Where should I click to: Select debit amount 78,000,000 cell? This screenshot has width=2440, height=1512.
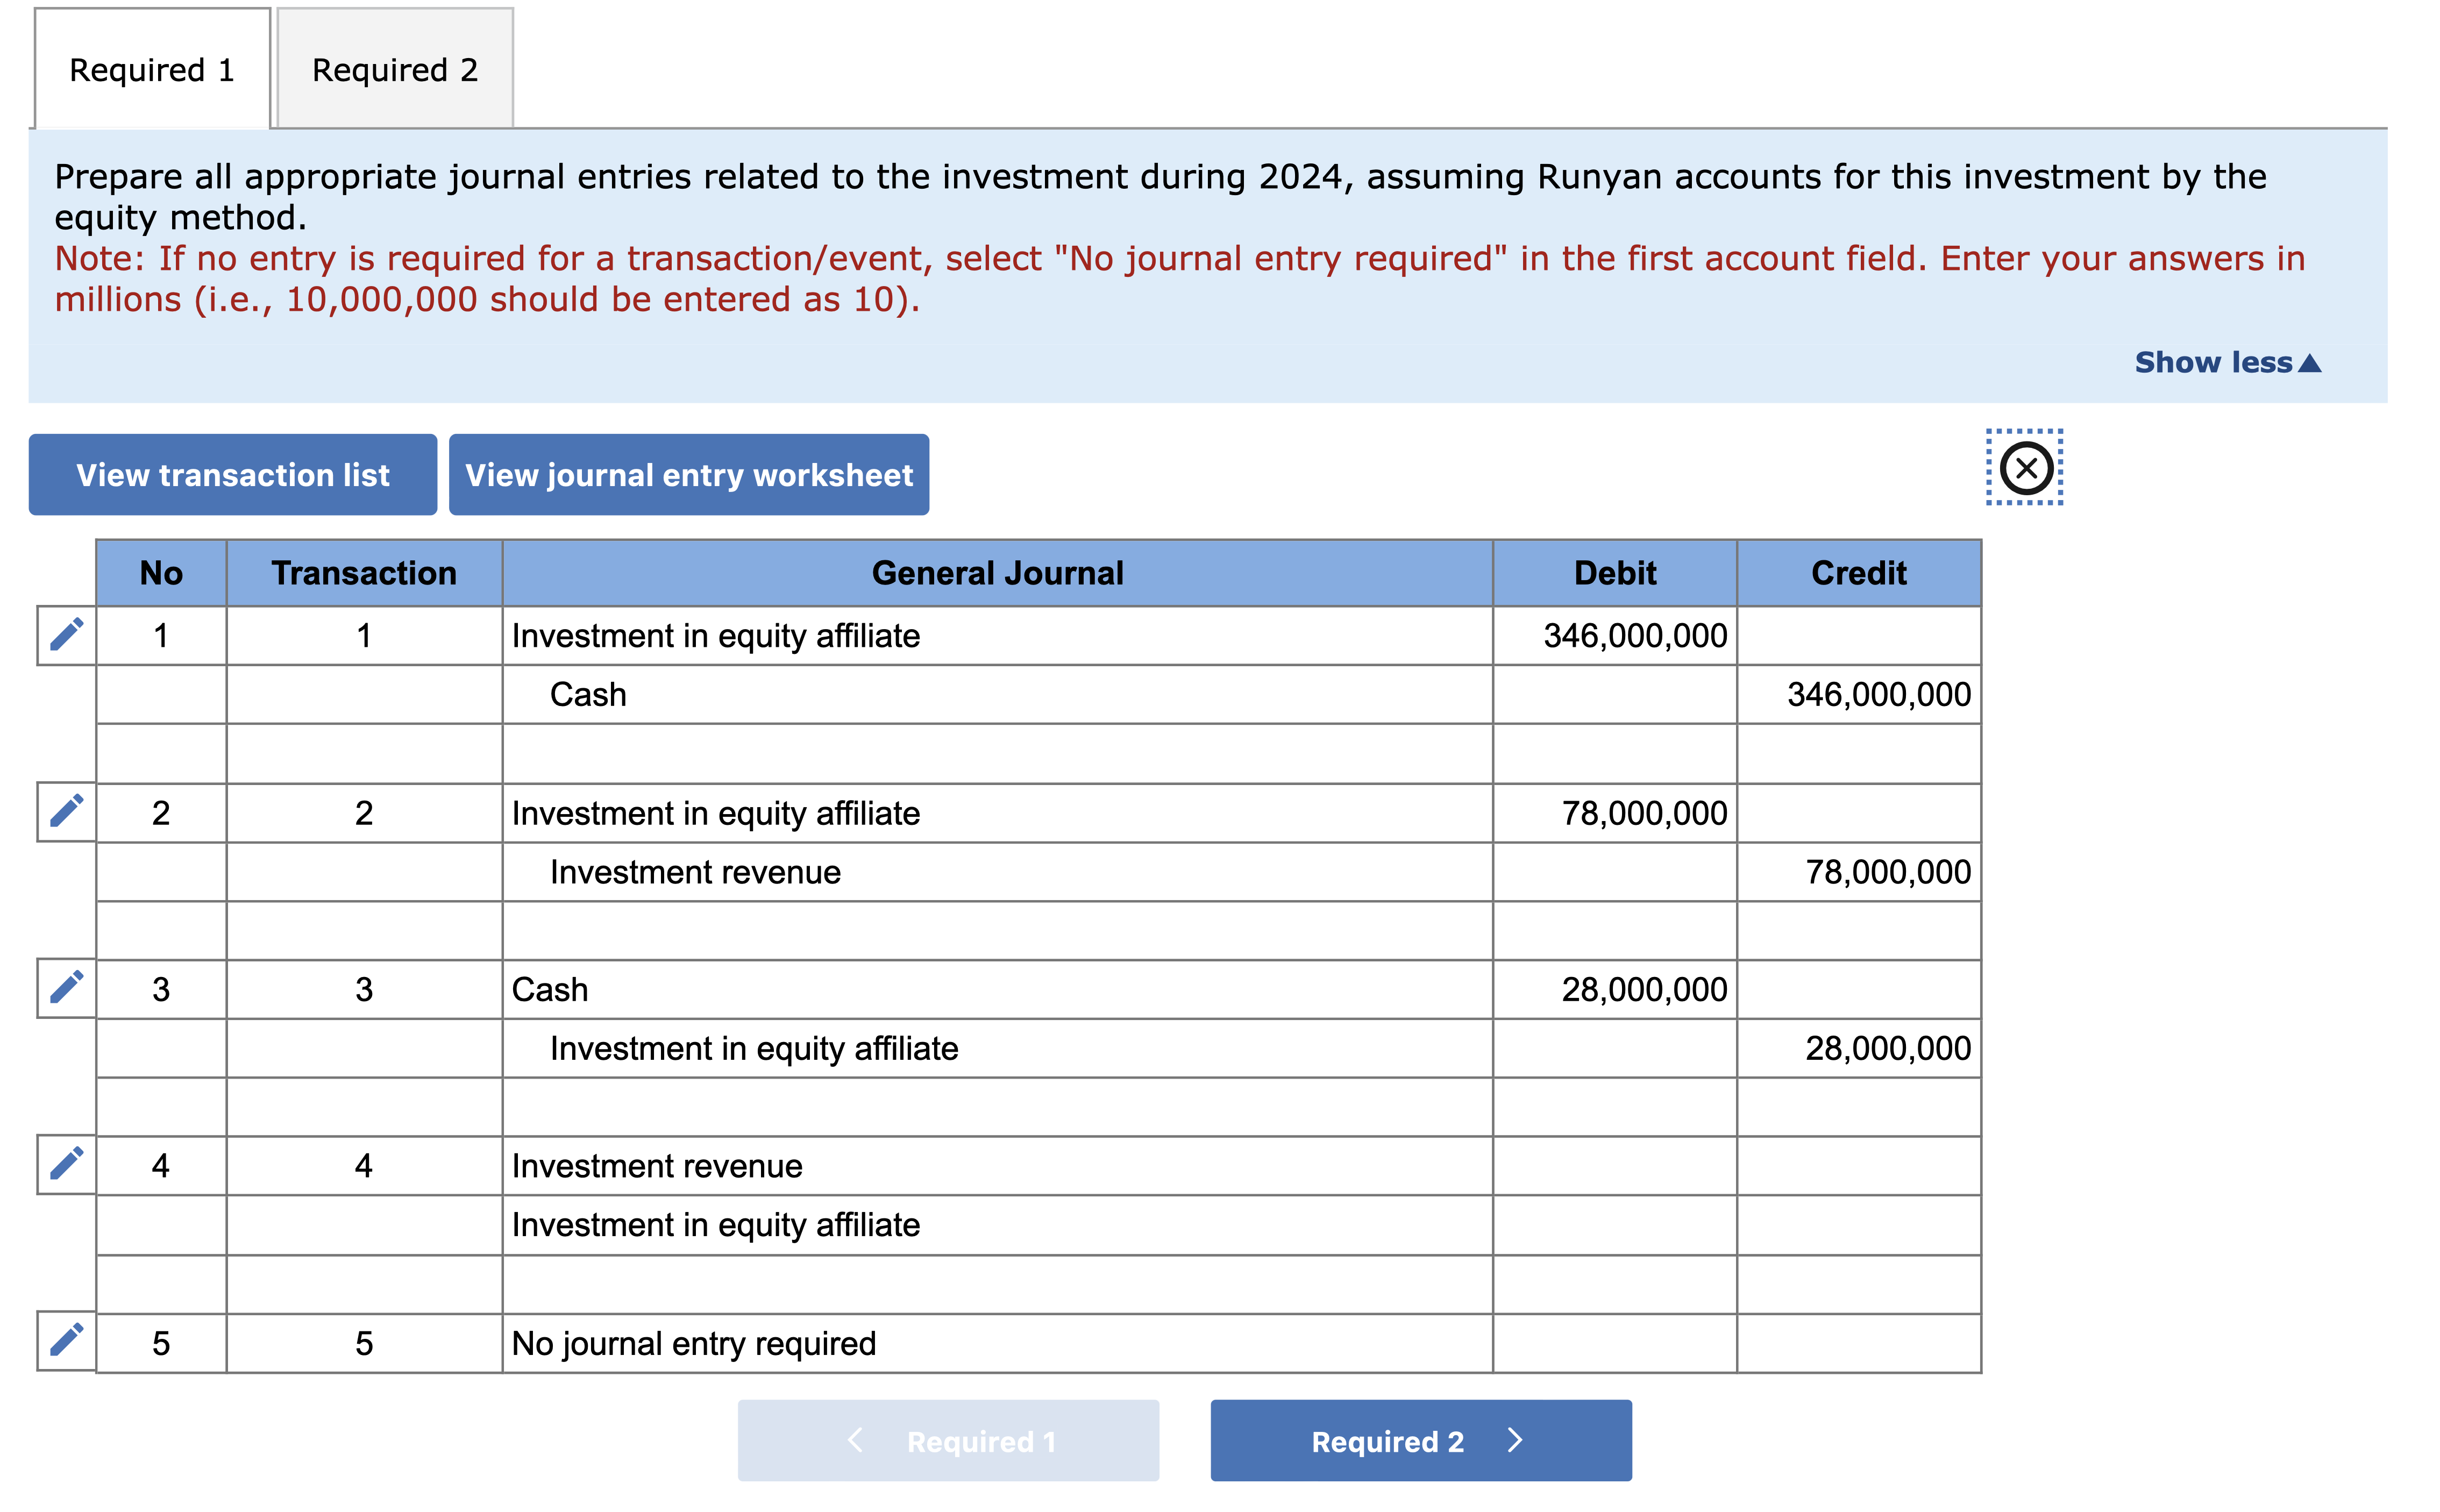[x=1615, y=813]
